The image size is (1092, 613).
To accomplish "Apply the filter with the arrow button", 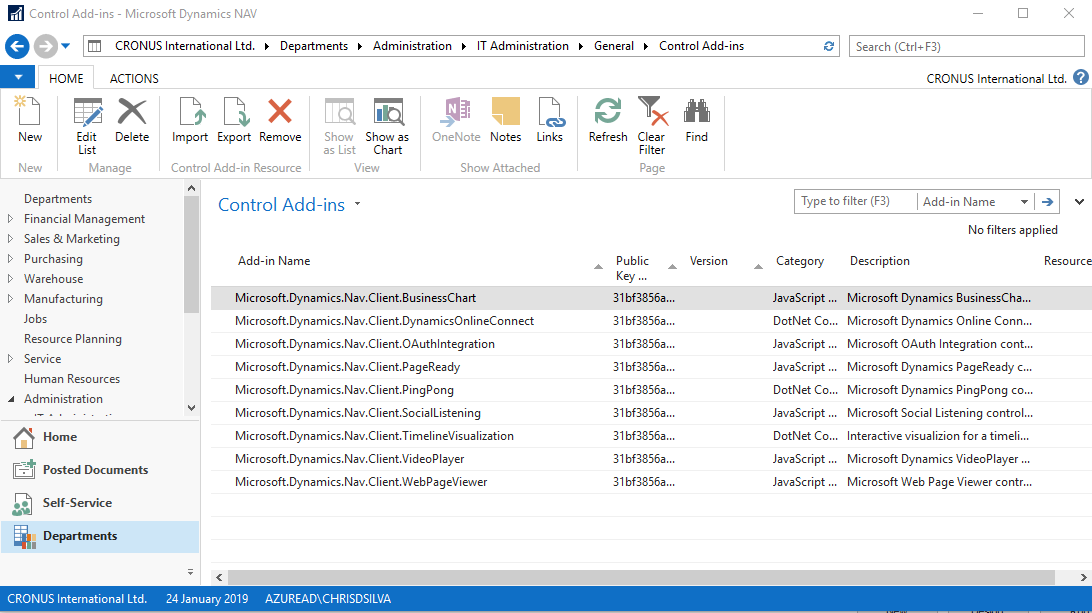I will tap(1047, 201).
